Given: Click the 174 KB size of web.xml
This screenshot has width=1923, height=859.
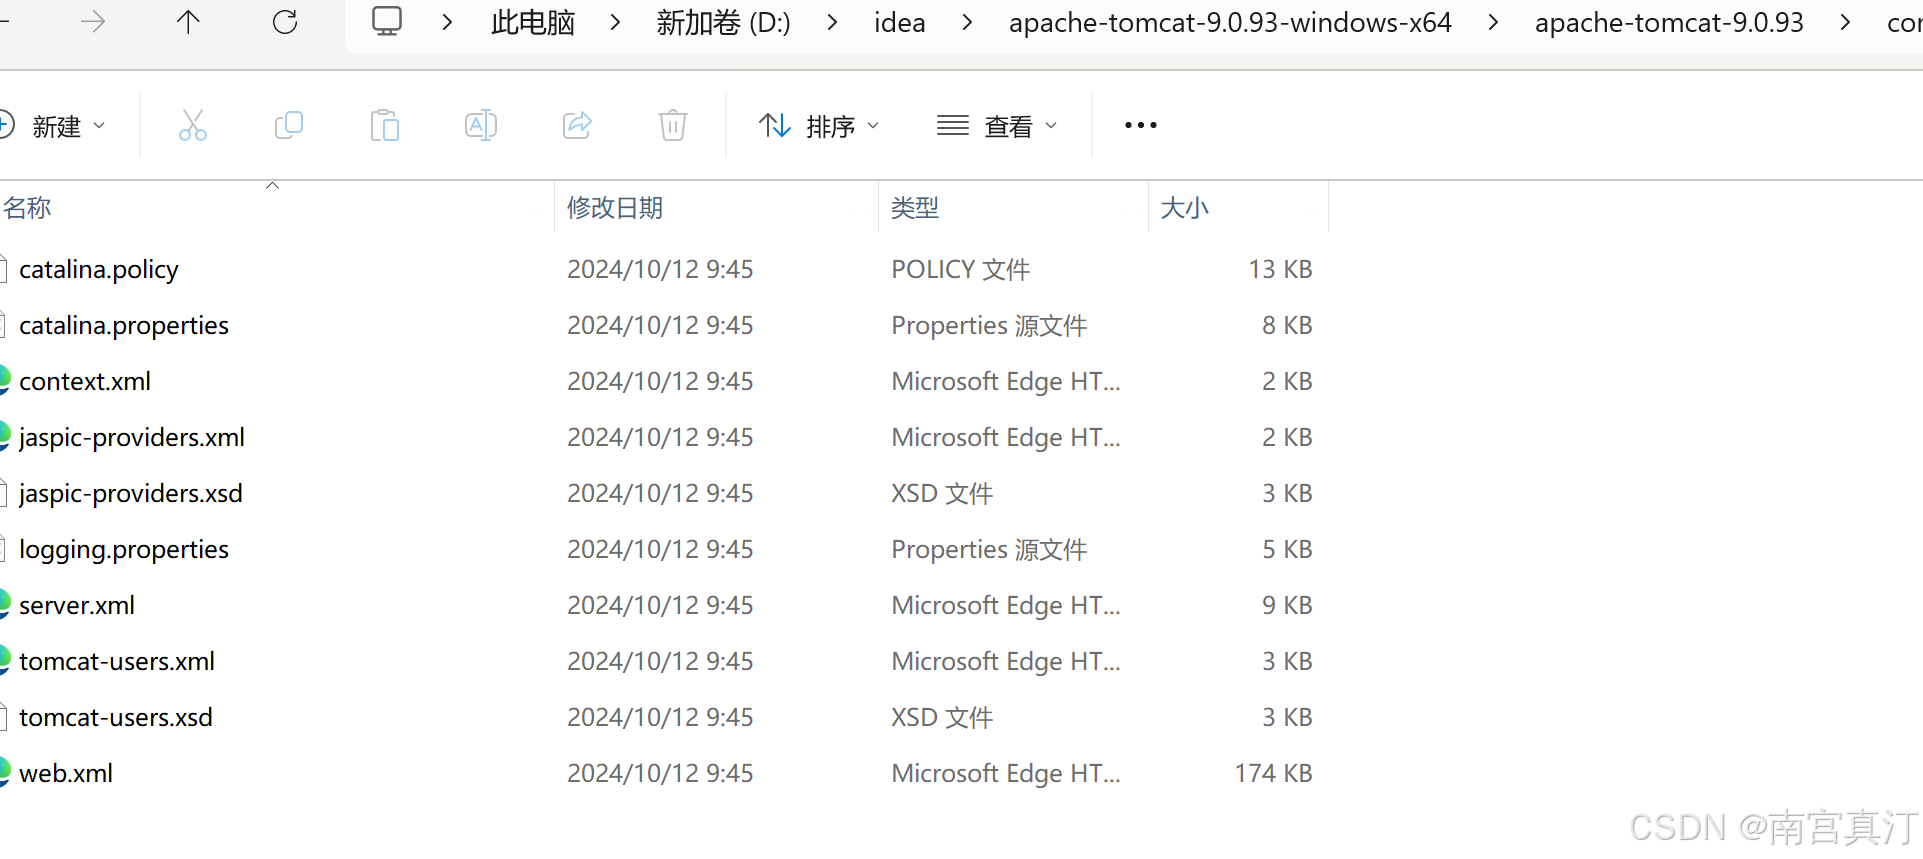Looking at the screenshot, I should click(x=1273, y=773).
